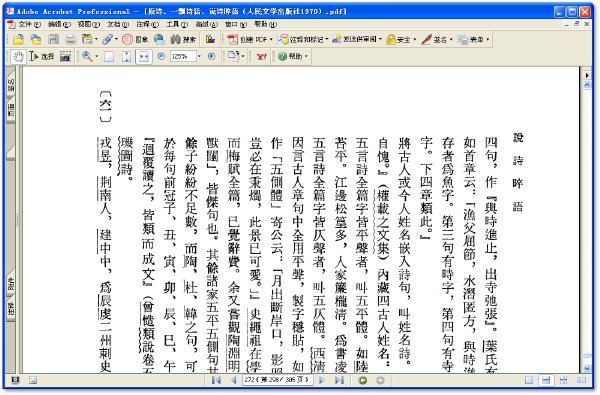This screenshot has width=600, height=395.
Task: Click the zoom in plus button
Action: pyautogui.click(x=212, y=56)
